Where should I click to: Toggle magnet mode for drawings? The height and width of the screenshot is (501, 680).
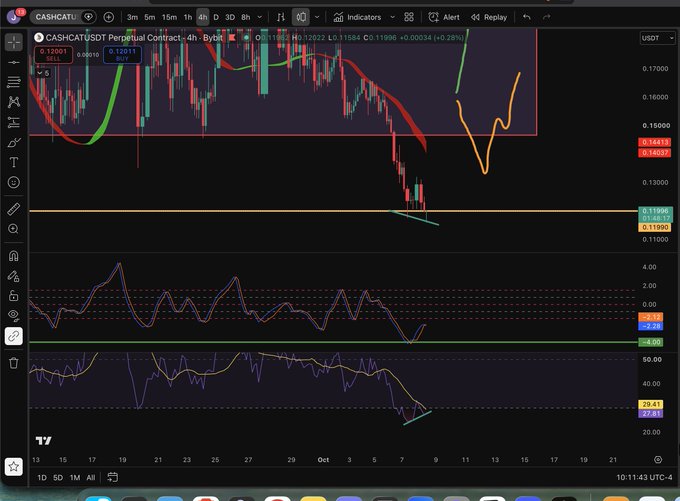pyautogui.click(x=13, y=256)
